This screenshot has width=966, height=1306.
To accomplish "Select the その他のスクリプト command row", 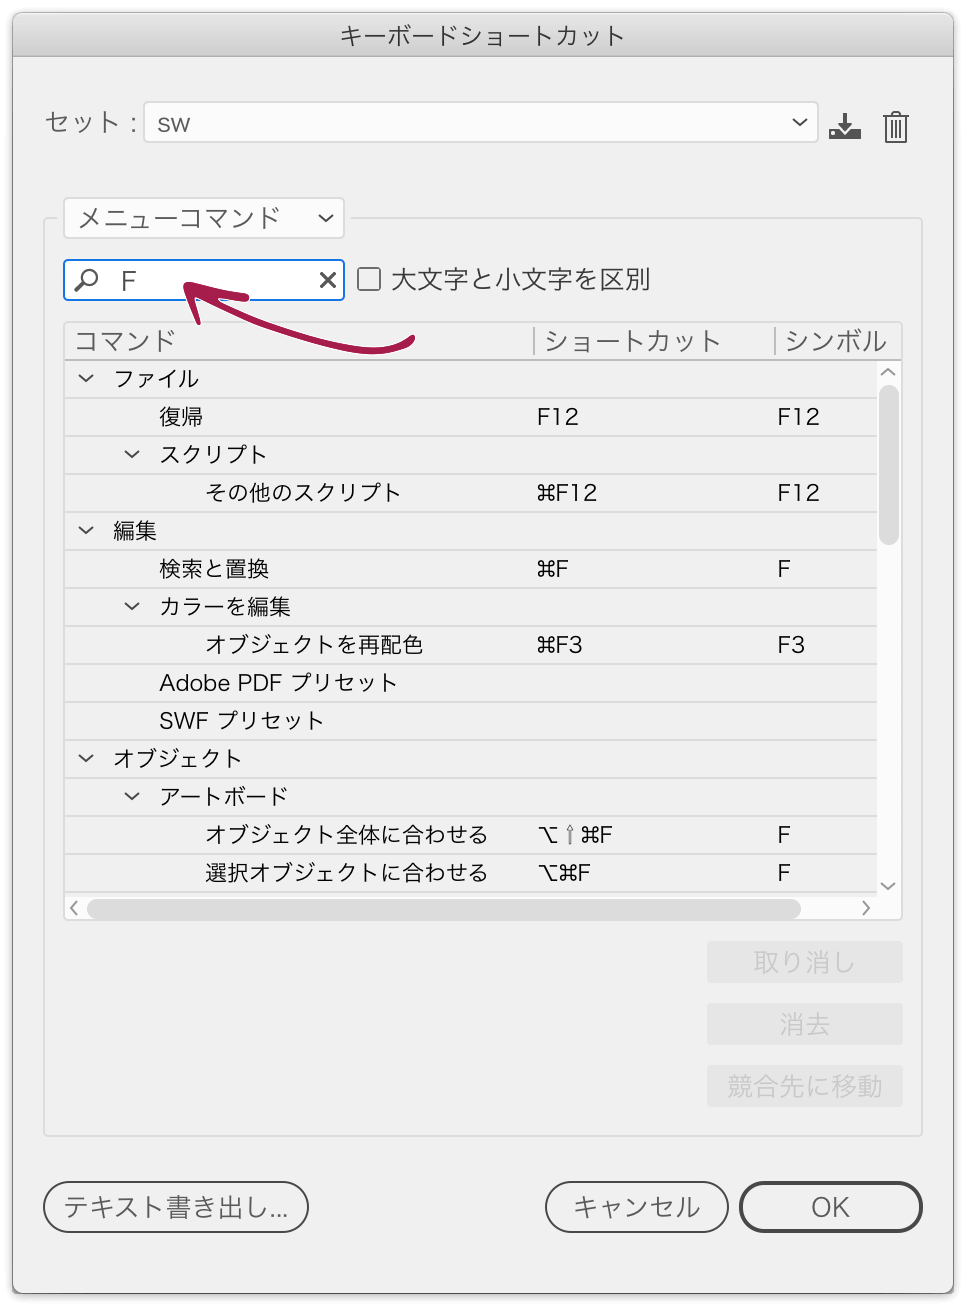I will click(471, 493).
